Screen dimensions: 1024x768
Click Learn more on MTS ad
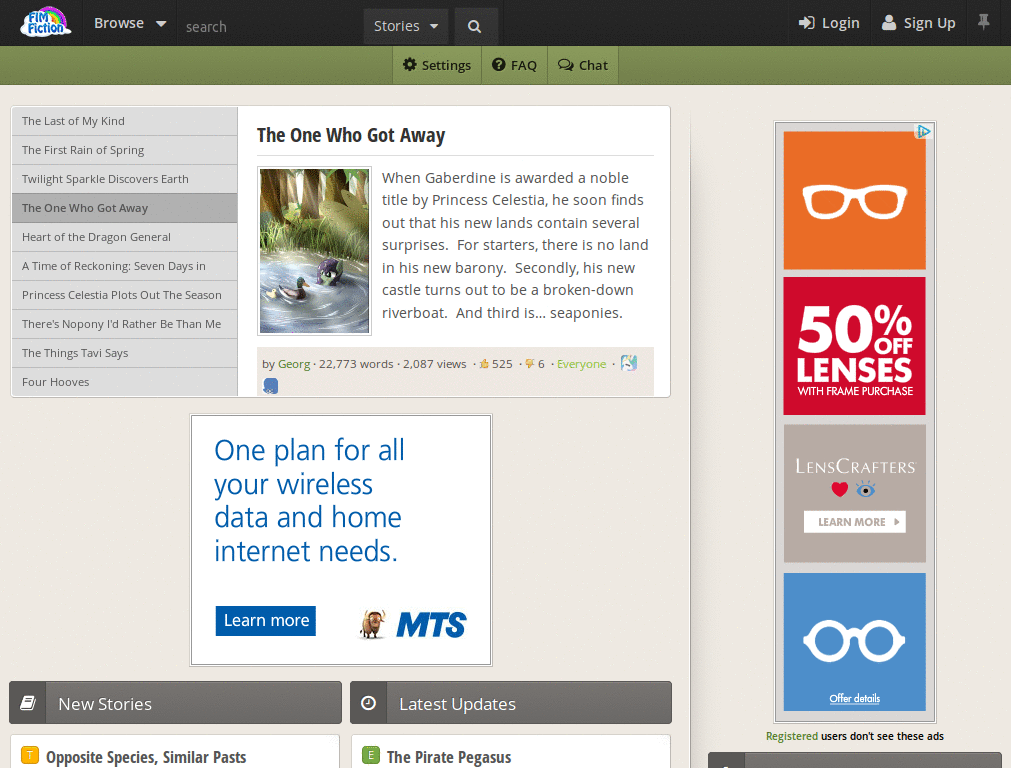(x=266, y=620)
